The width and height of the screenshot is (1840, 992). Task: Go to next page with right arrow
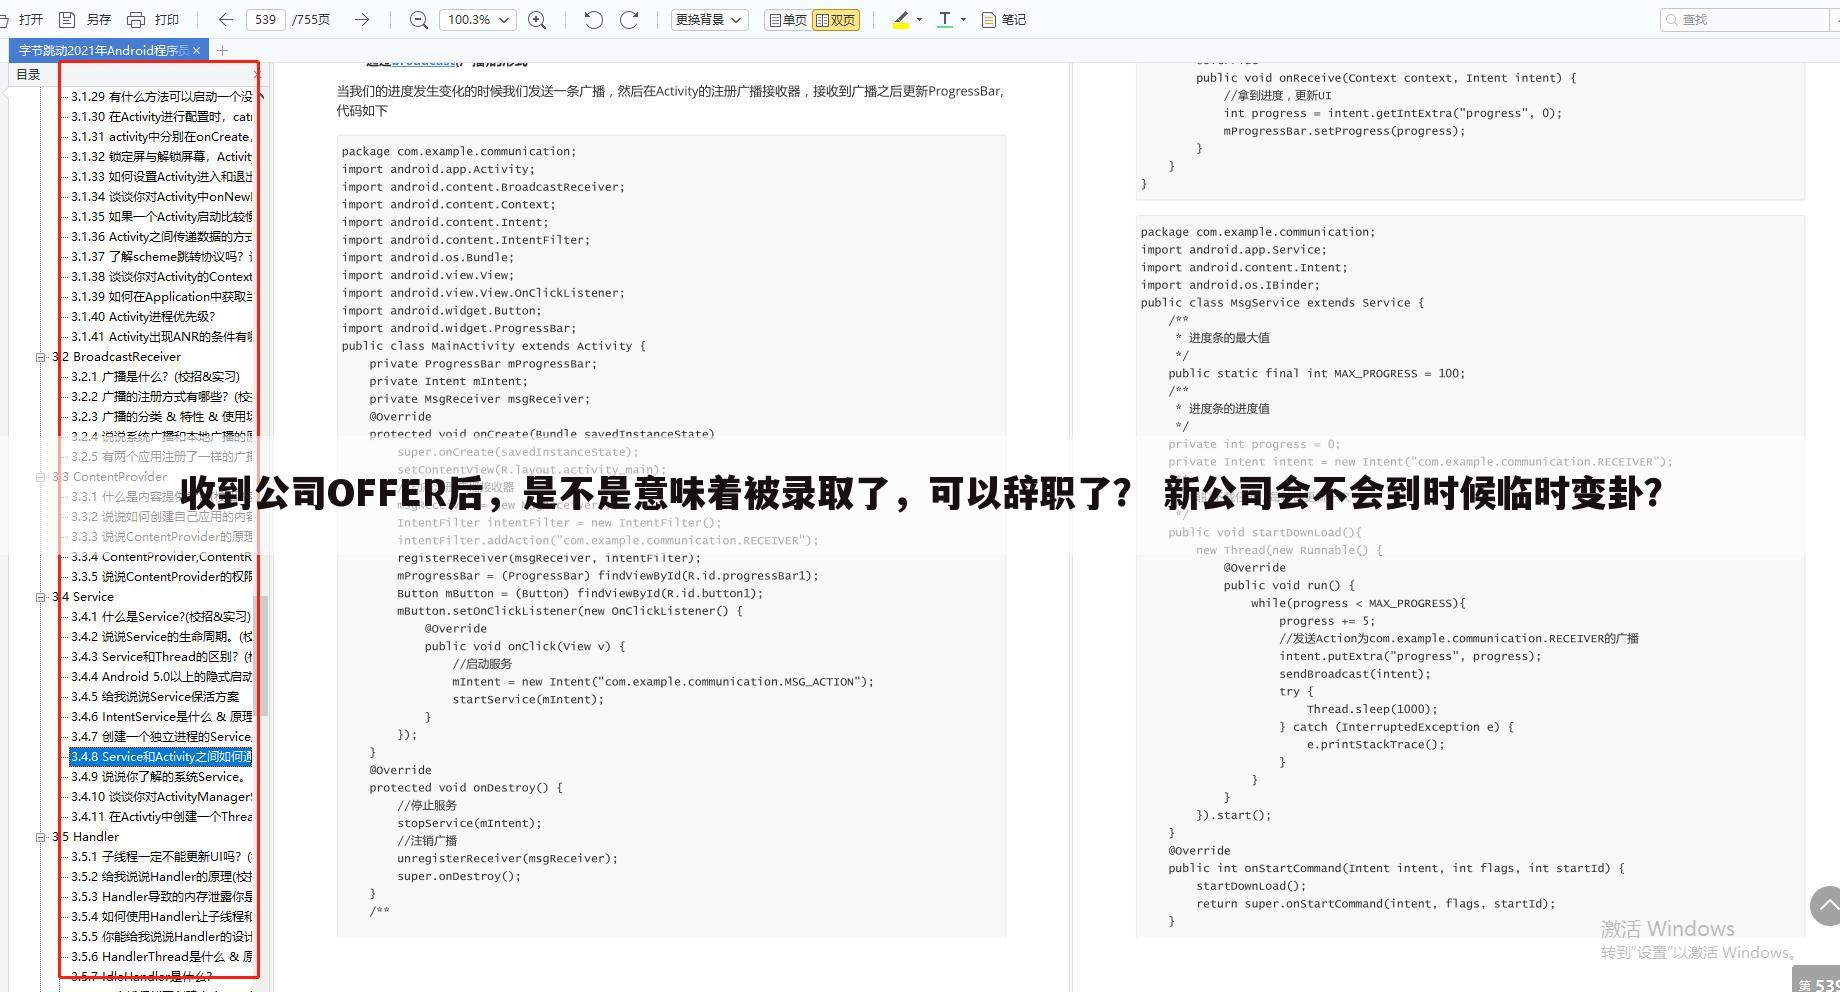[x=362, y=19]
